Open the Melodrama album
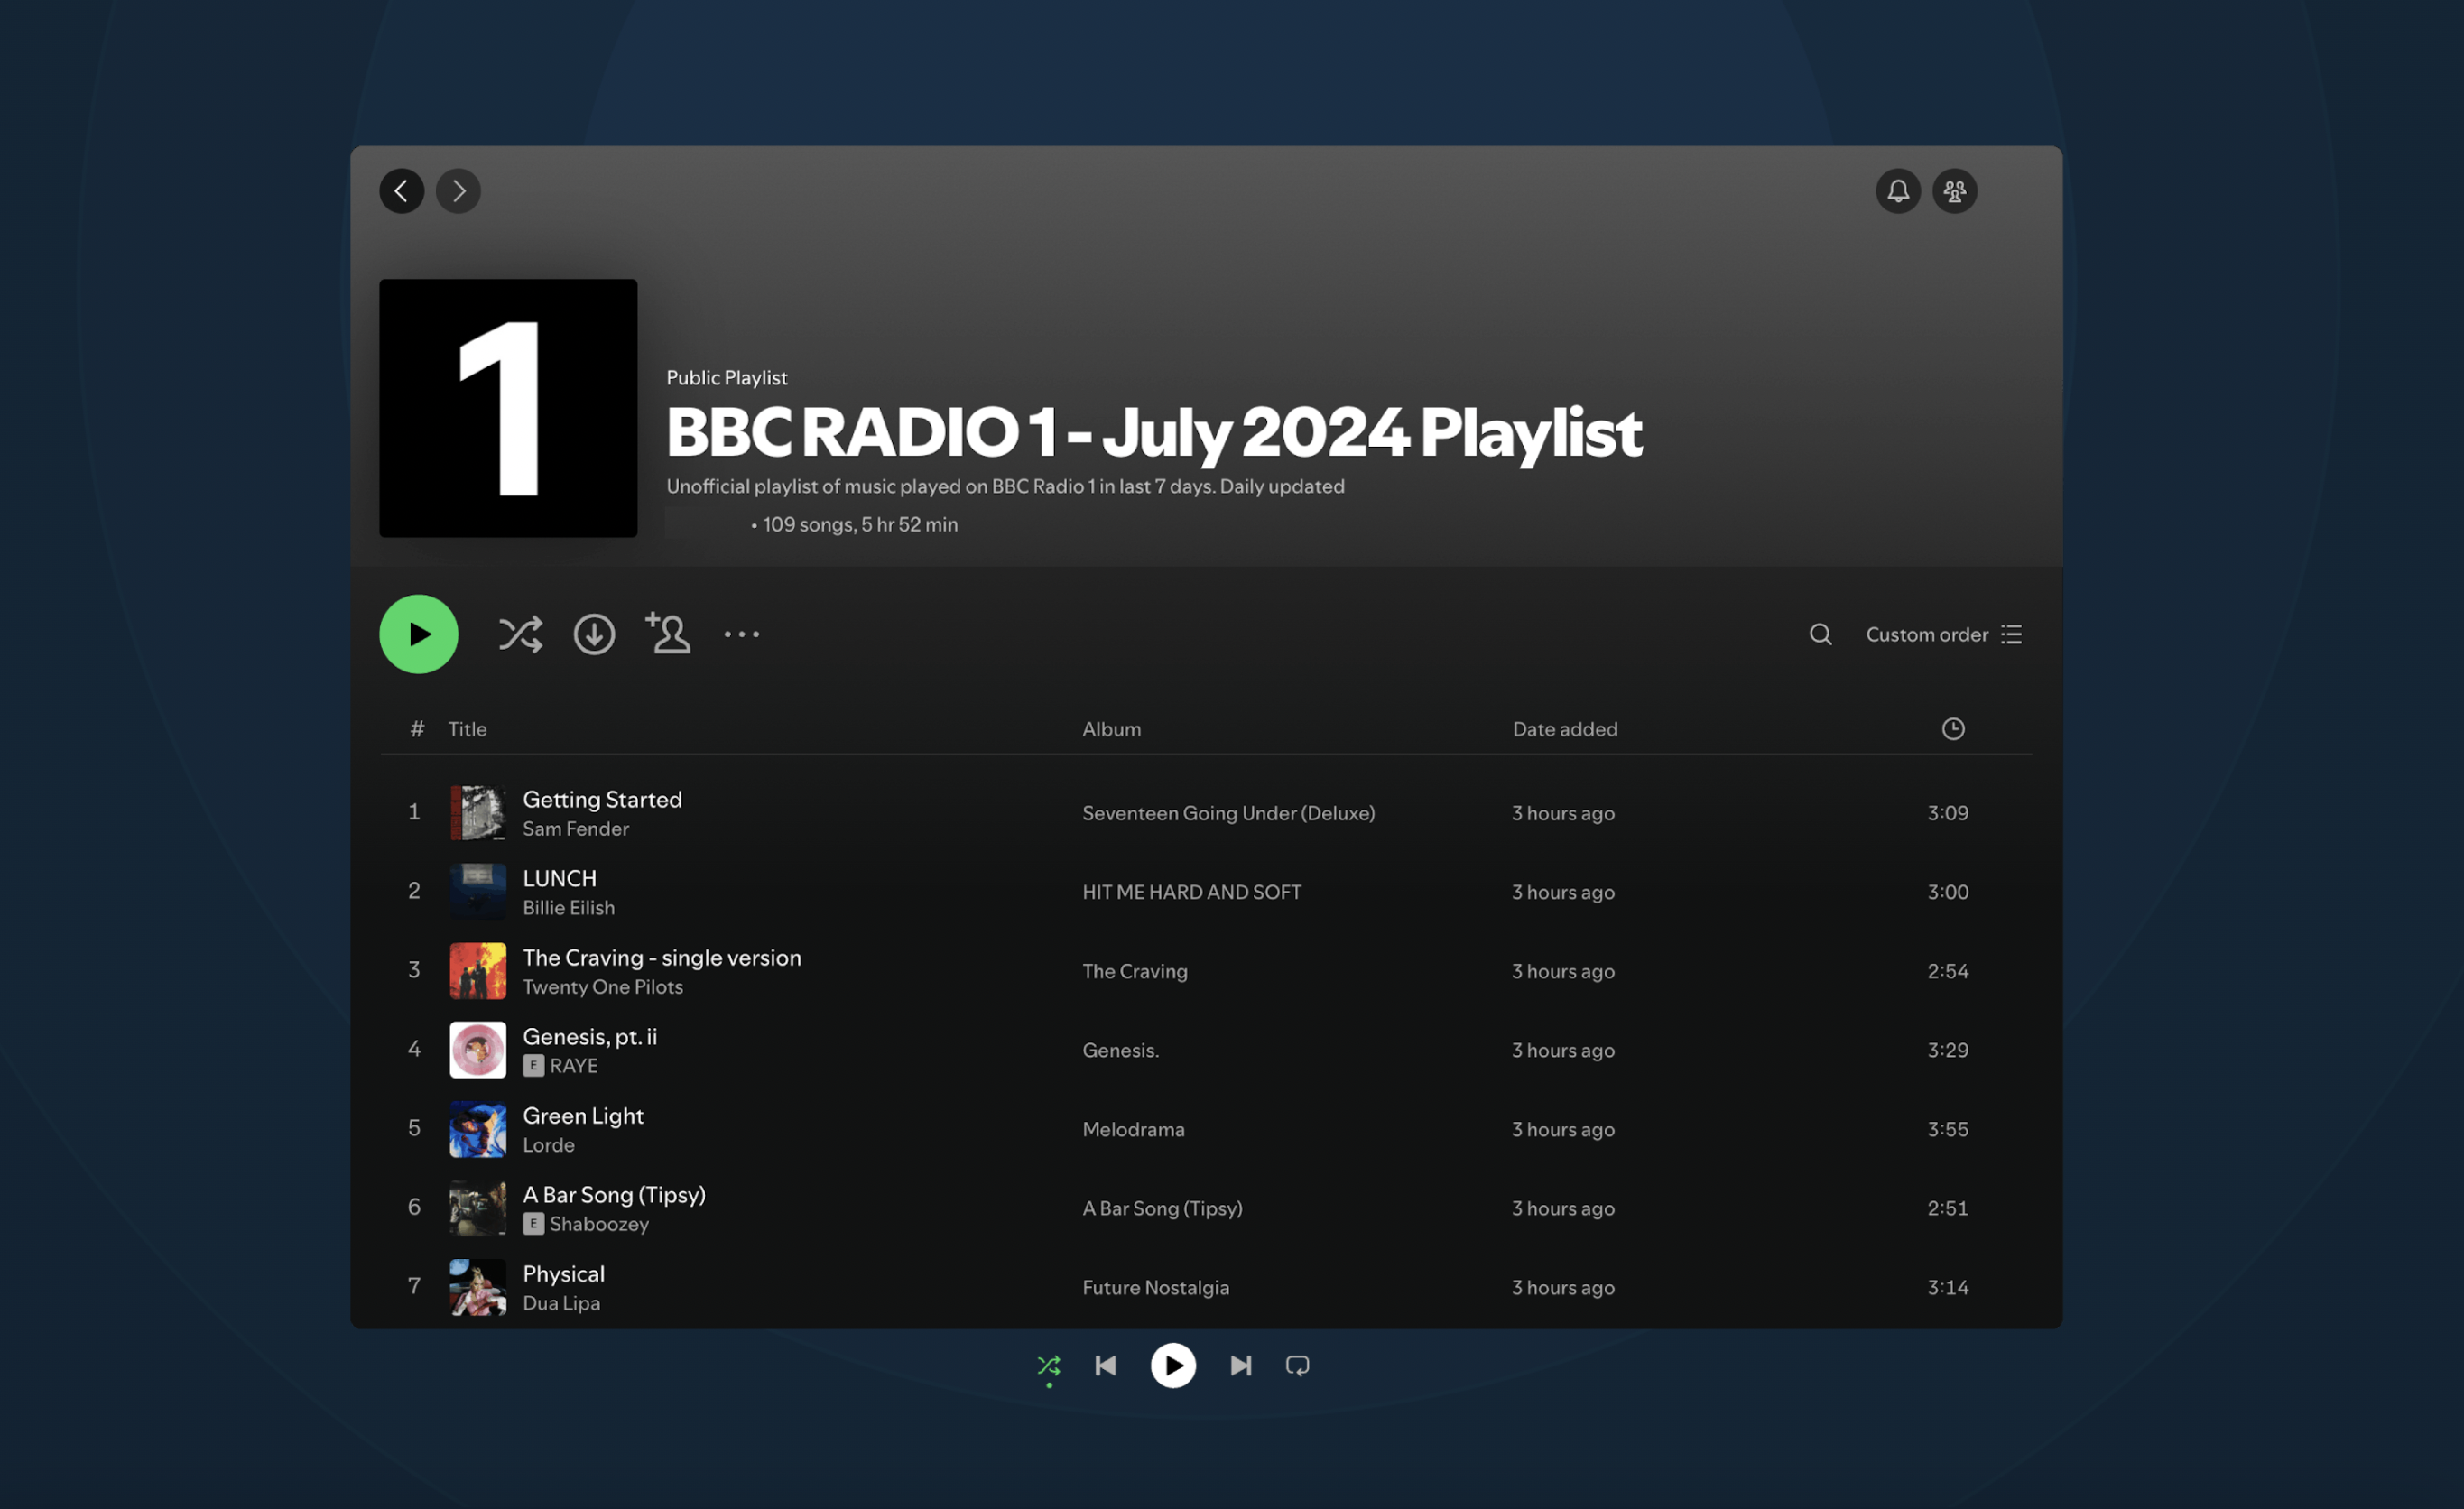The height and width of the screenshot is (1509, 2464). pyautogui.click(x=1132, y=1129)
